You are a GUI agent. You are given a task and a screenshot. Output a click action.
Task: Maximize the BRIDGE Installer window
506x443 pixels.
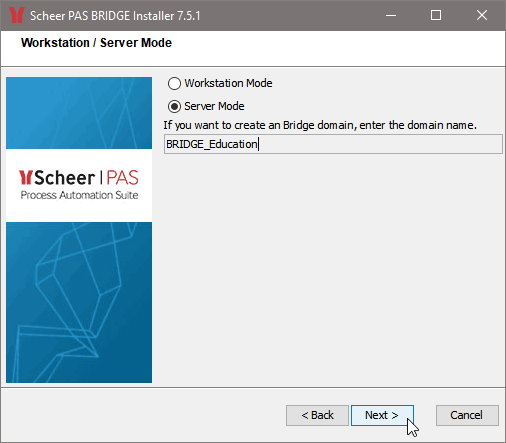coord(436,15)
